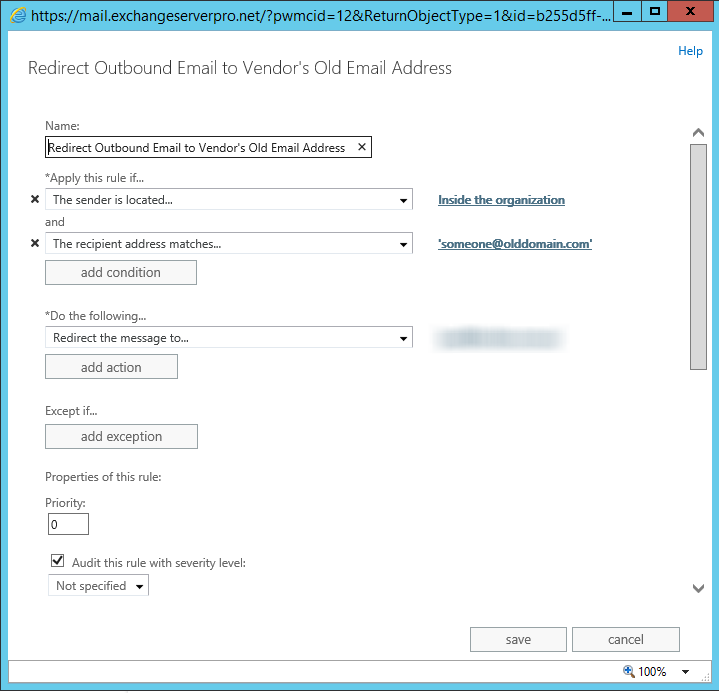This screenshot has width=719, height=693.
Task: Open 'The recipient address matches...' dropdown
Action: pyautogui.click(x=403, y=244)
